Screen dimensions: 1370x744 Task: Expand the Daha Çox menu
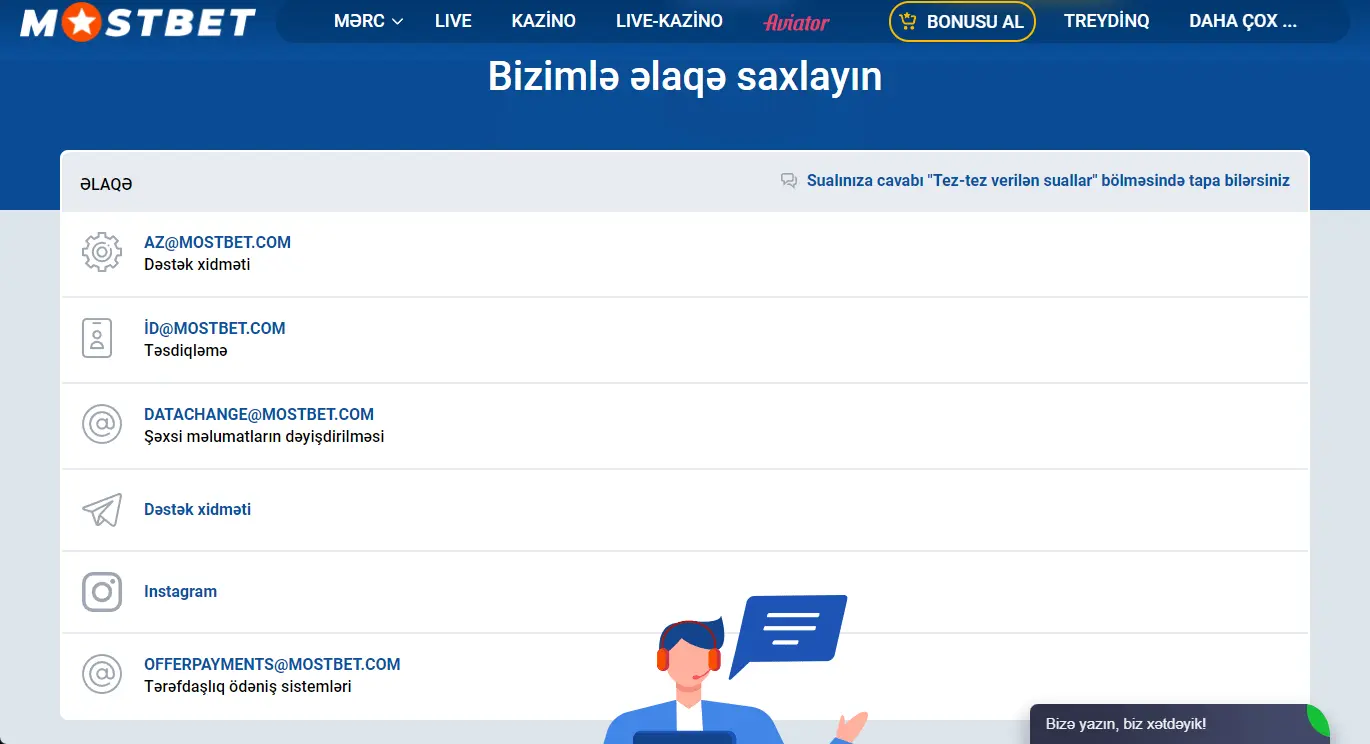click(1243, 21)
